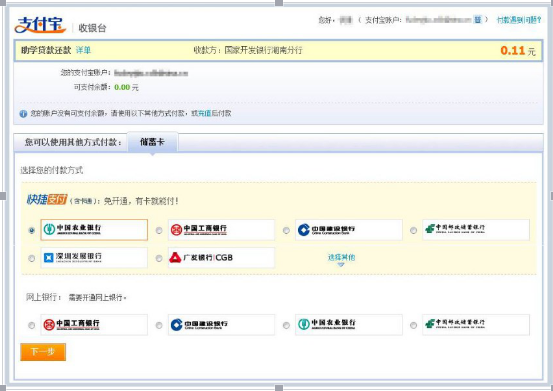
Task: Click the 收款方：国家开发银行湖南分行 text
Action: click(248, 50)
